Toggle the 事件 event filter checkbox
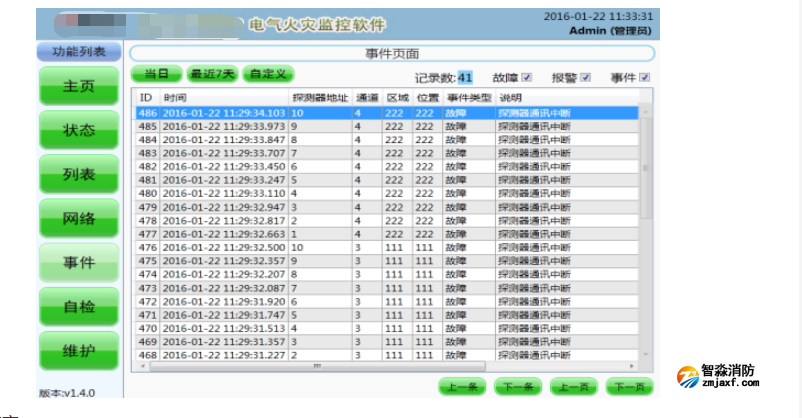This screenshot has width=802, height=418. click(x=645, y=77)
